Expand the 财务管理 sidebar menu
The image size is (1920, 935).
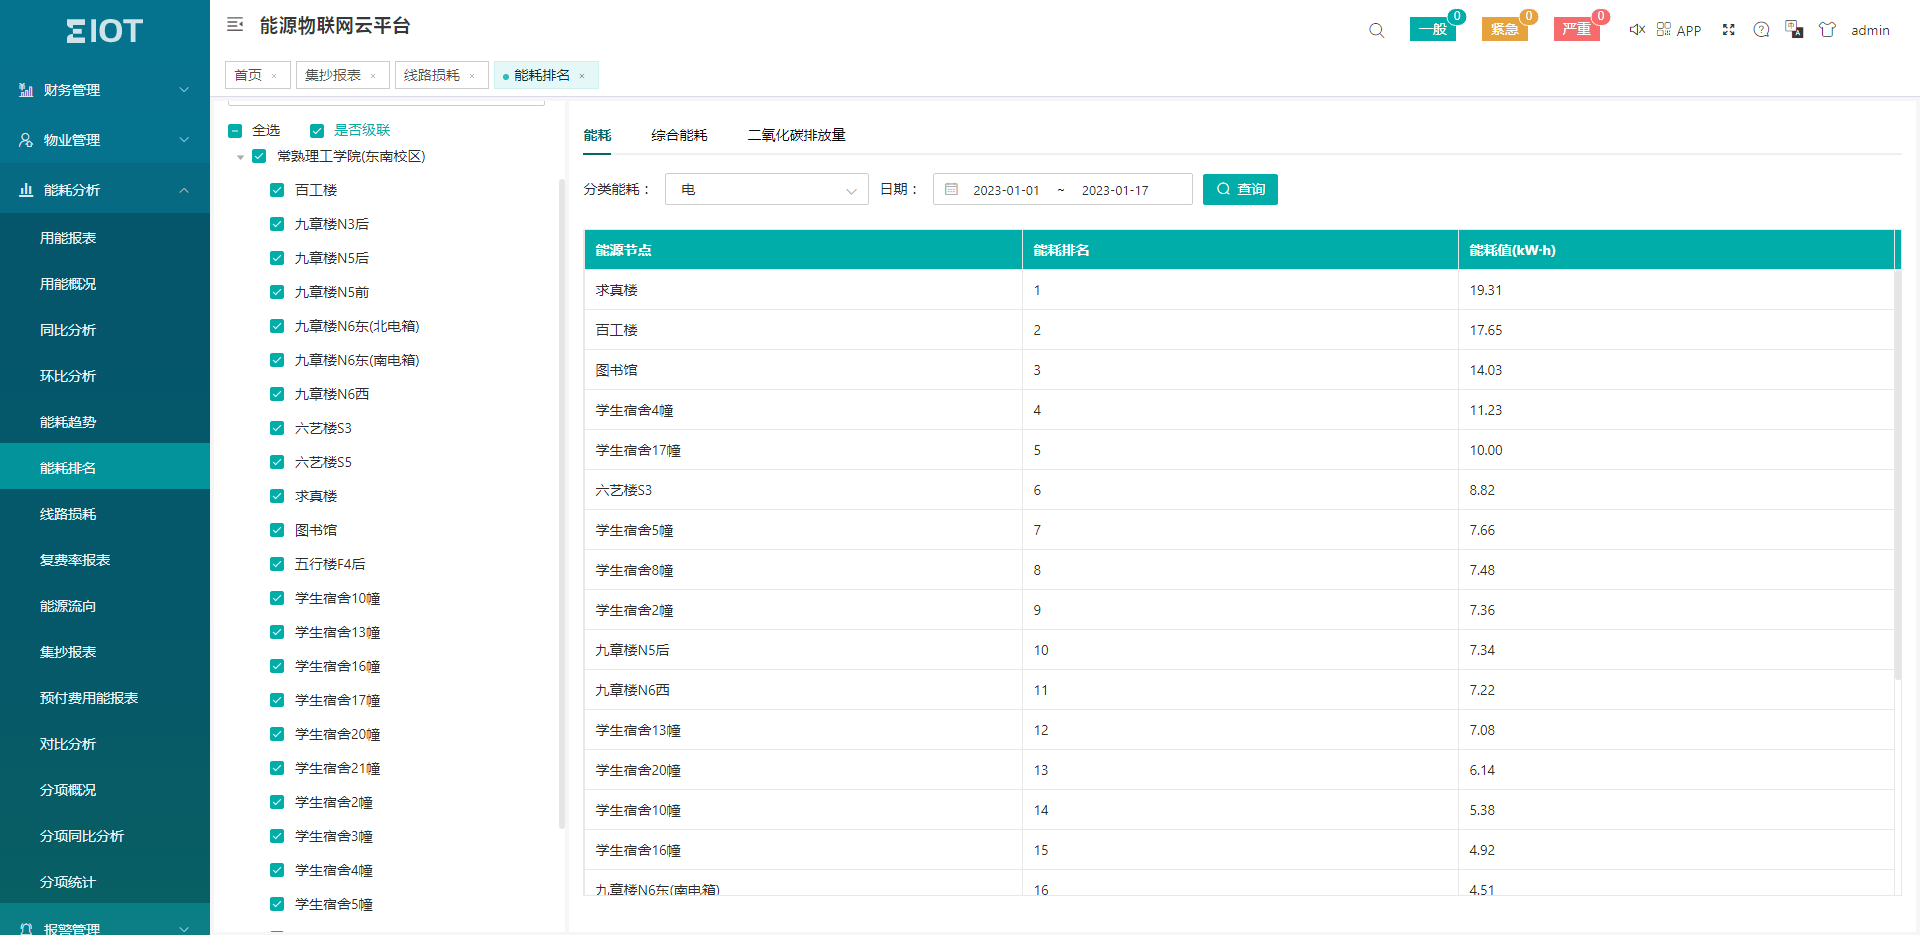click(x=105, y=90)
